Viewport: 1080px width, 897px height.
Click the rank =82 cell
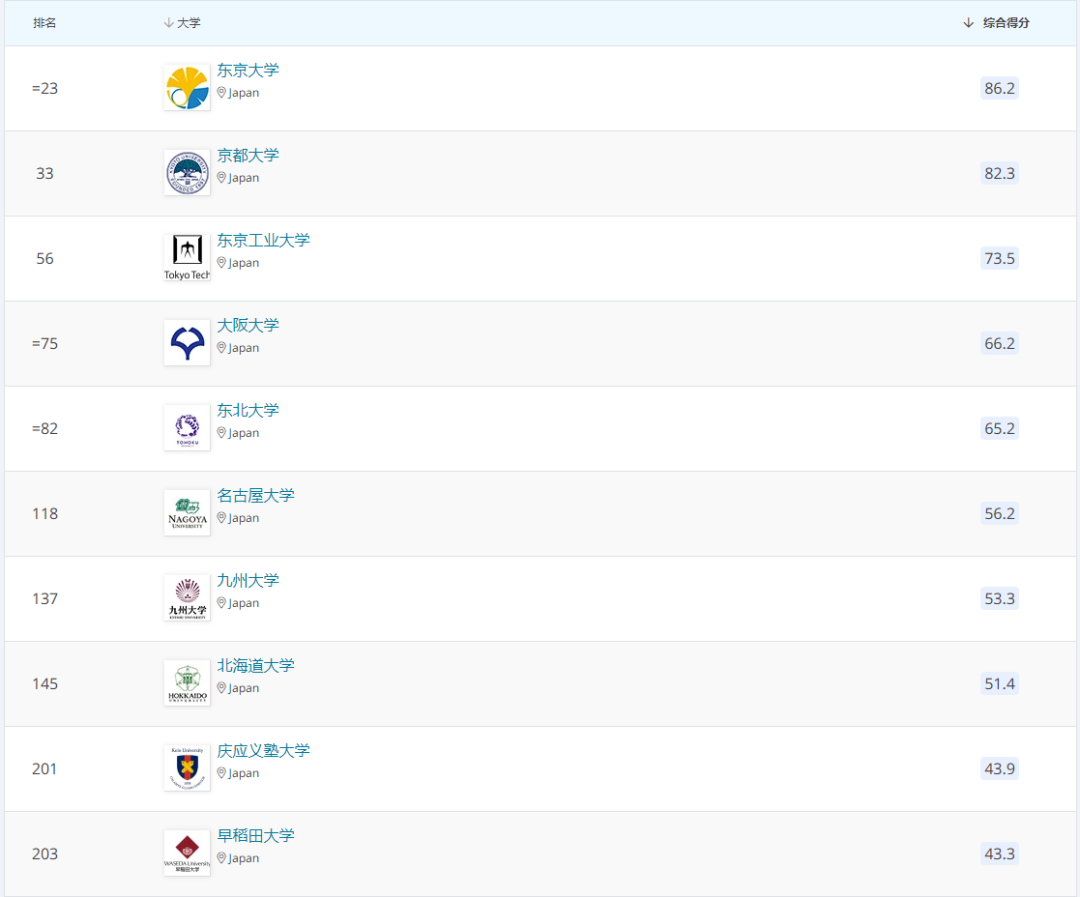45,429
